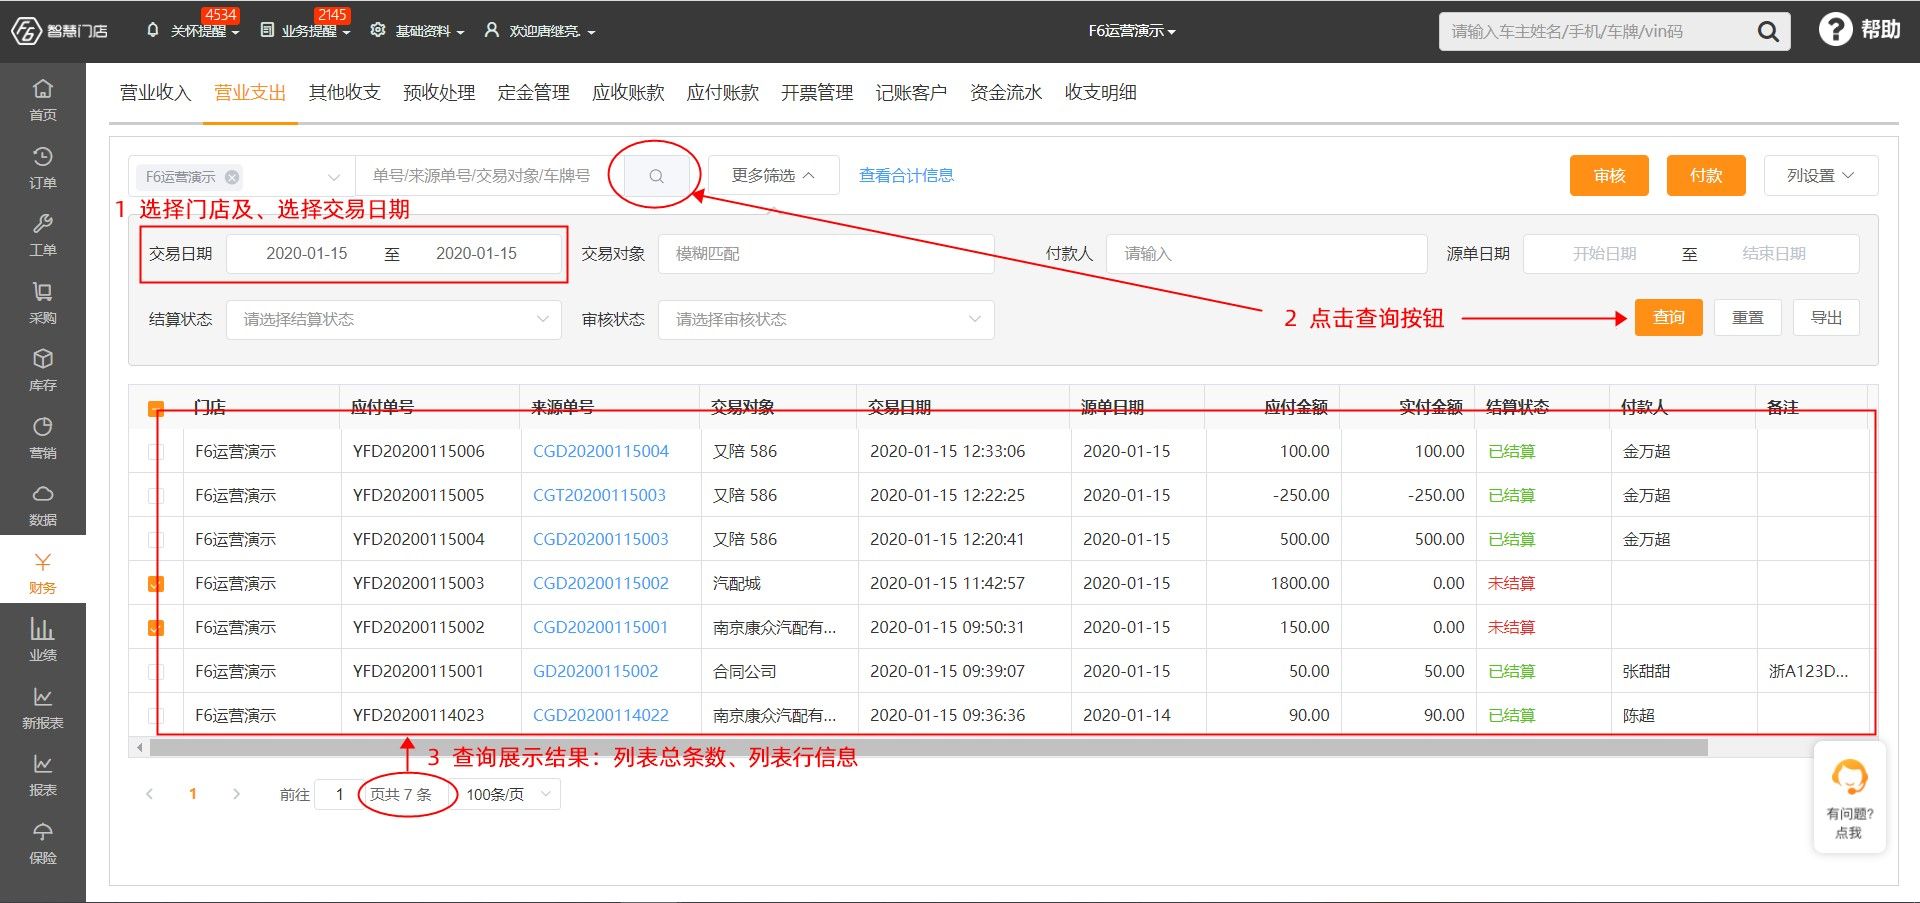Screen dimensions: 1920x903
Task: Go to the previous page arrow
Action: pos(150,794)
